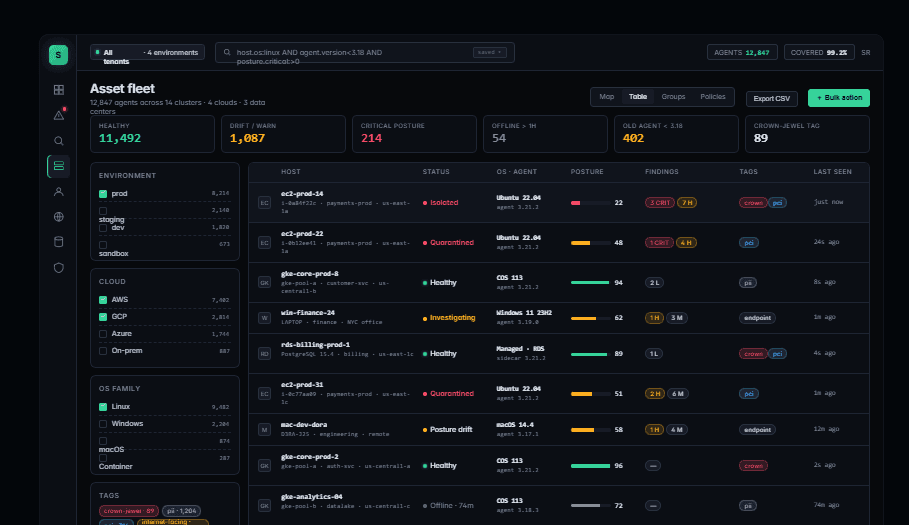The height and width of the screenshot is (525, 909).
Task: Open the saved queries dropdown
Action: 490,52
